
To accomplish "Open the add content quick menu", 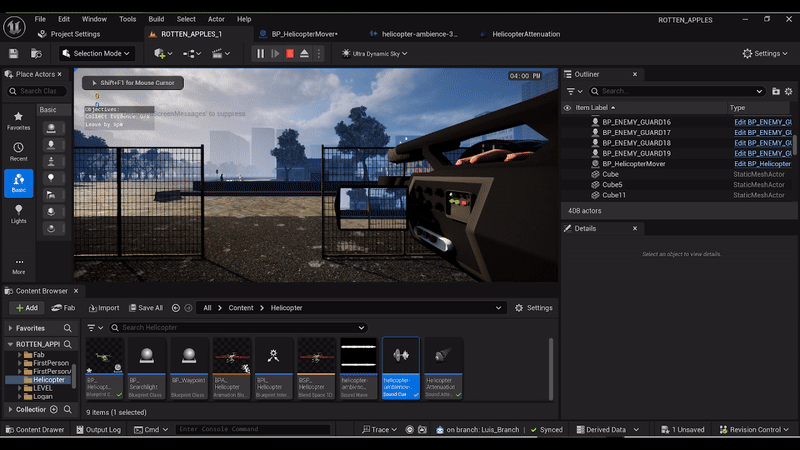I will tap(163, 54).
